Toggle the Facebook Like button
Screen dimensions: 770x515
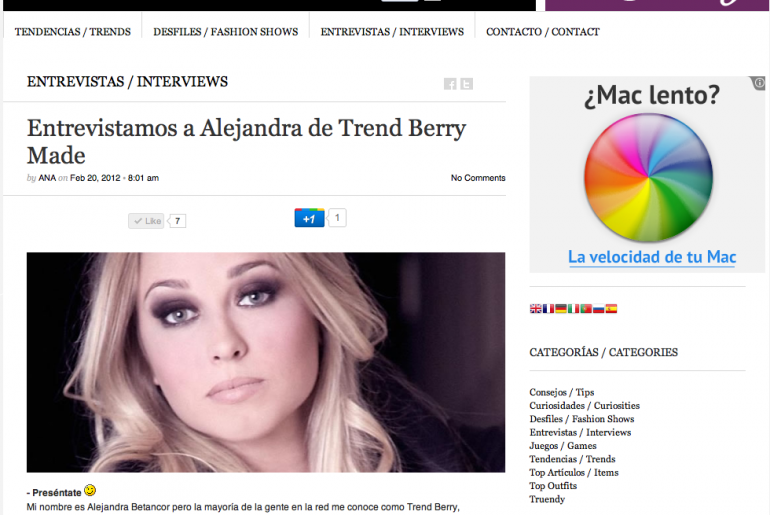click(x=146, y=221)
